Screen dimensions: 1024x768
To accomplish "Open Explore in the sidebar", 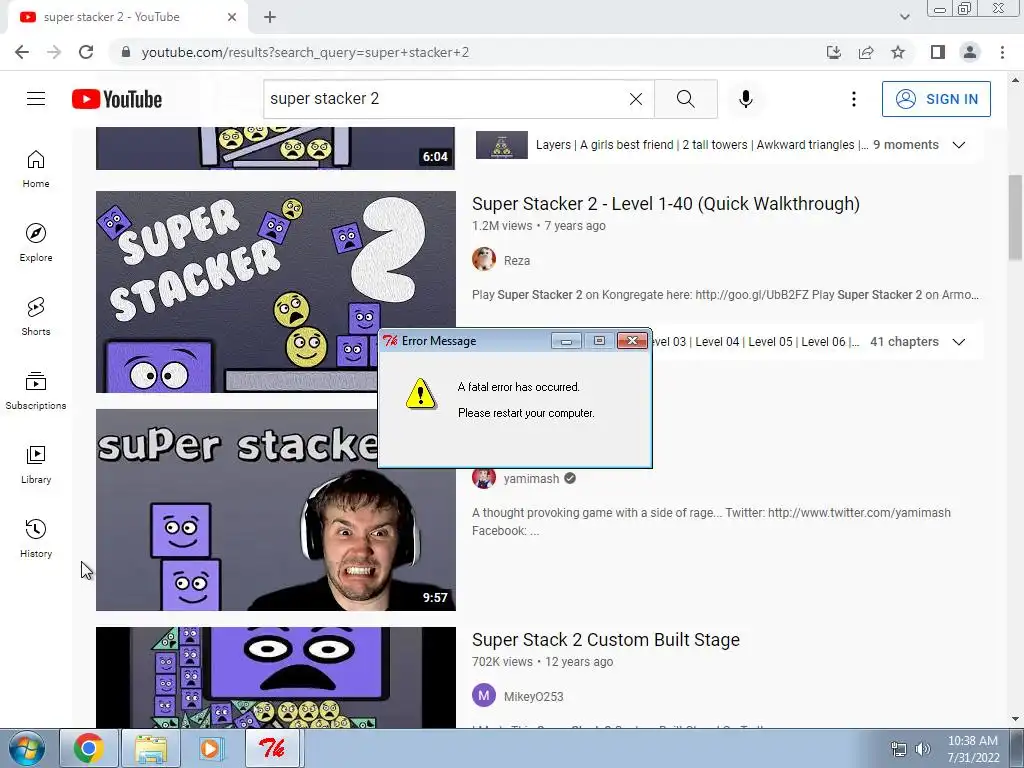I will click(x=36, y=243).
